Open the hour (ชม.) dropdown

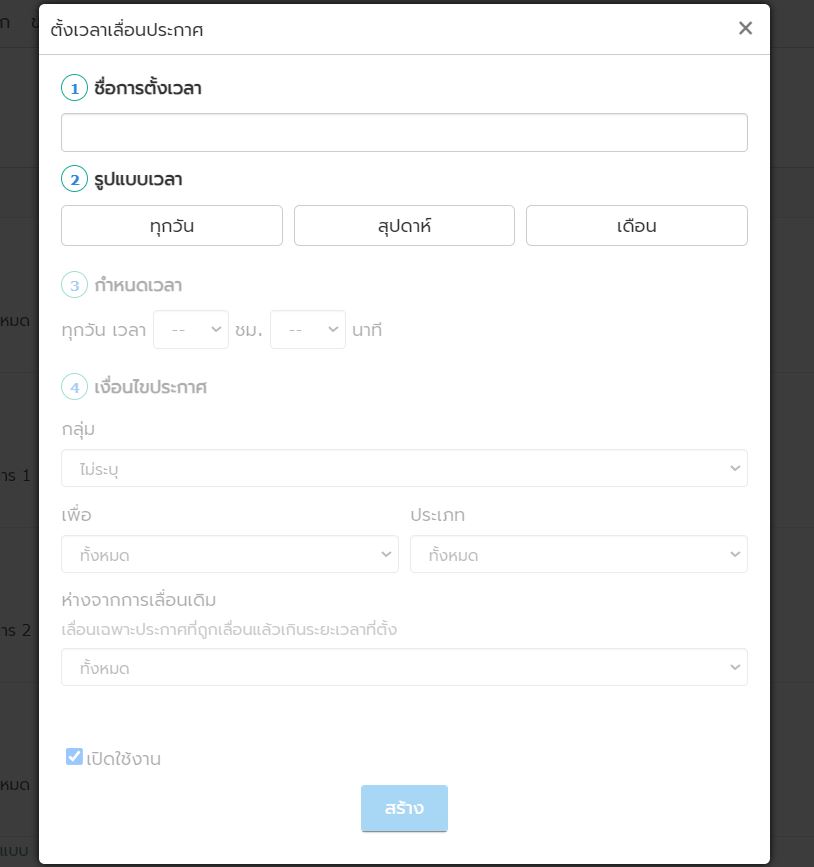click(x=191, y=330)
